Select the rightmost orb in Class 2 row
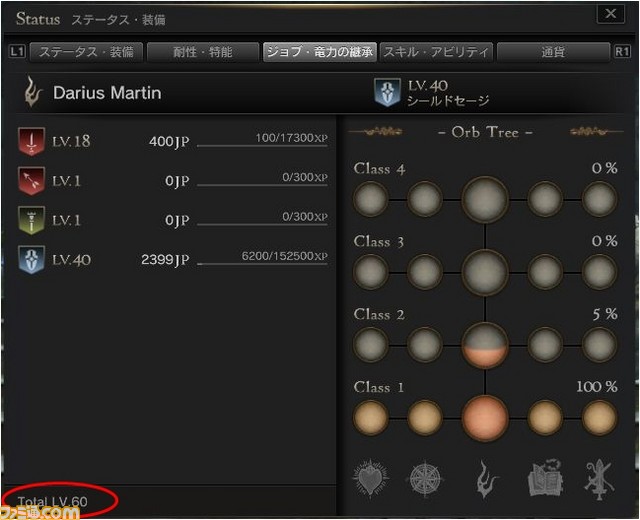The image size is (640, 520). (599, 345)
